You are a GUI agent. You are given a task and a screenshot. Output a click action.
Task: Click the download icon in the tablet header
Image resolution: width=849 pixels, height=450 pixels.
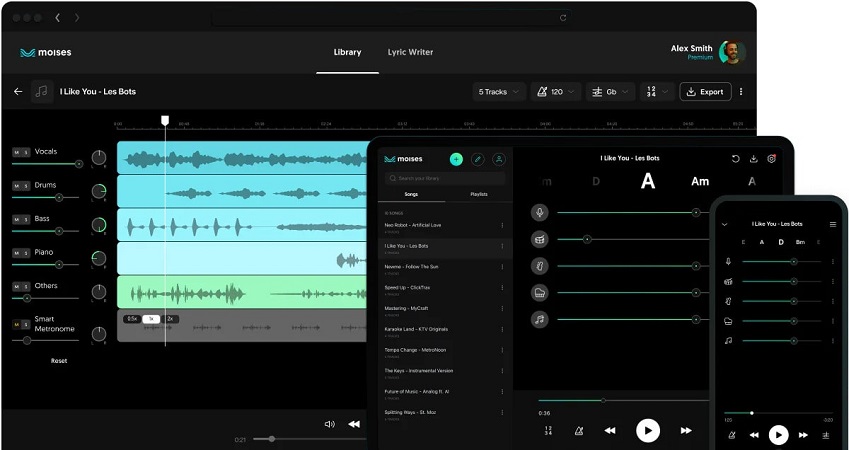(x=753, y=159)
